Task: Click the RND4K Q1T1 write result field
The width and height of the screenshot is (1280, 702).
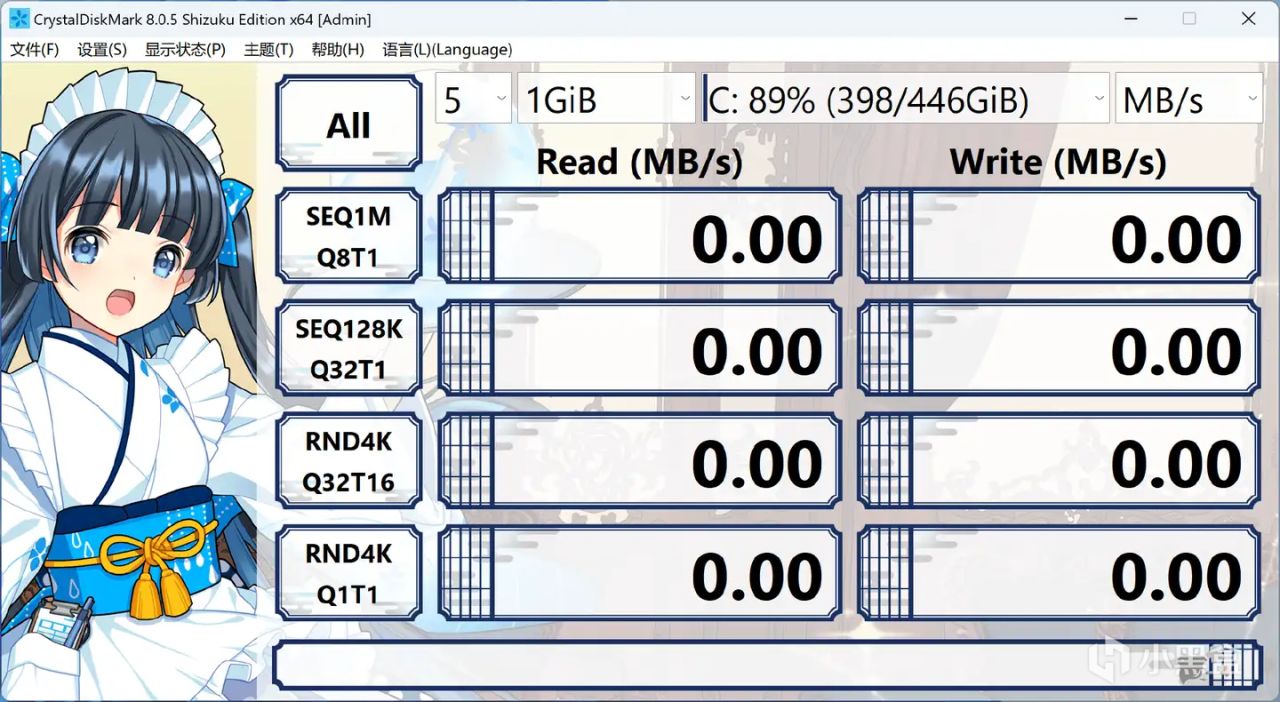Action: pyautogui.click(x=1060, y=574)
